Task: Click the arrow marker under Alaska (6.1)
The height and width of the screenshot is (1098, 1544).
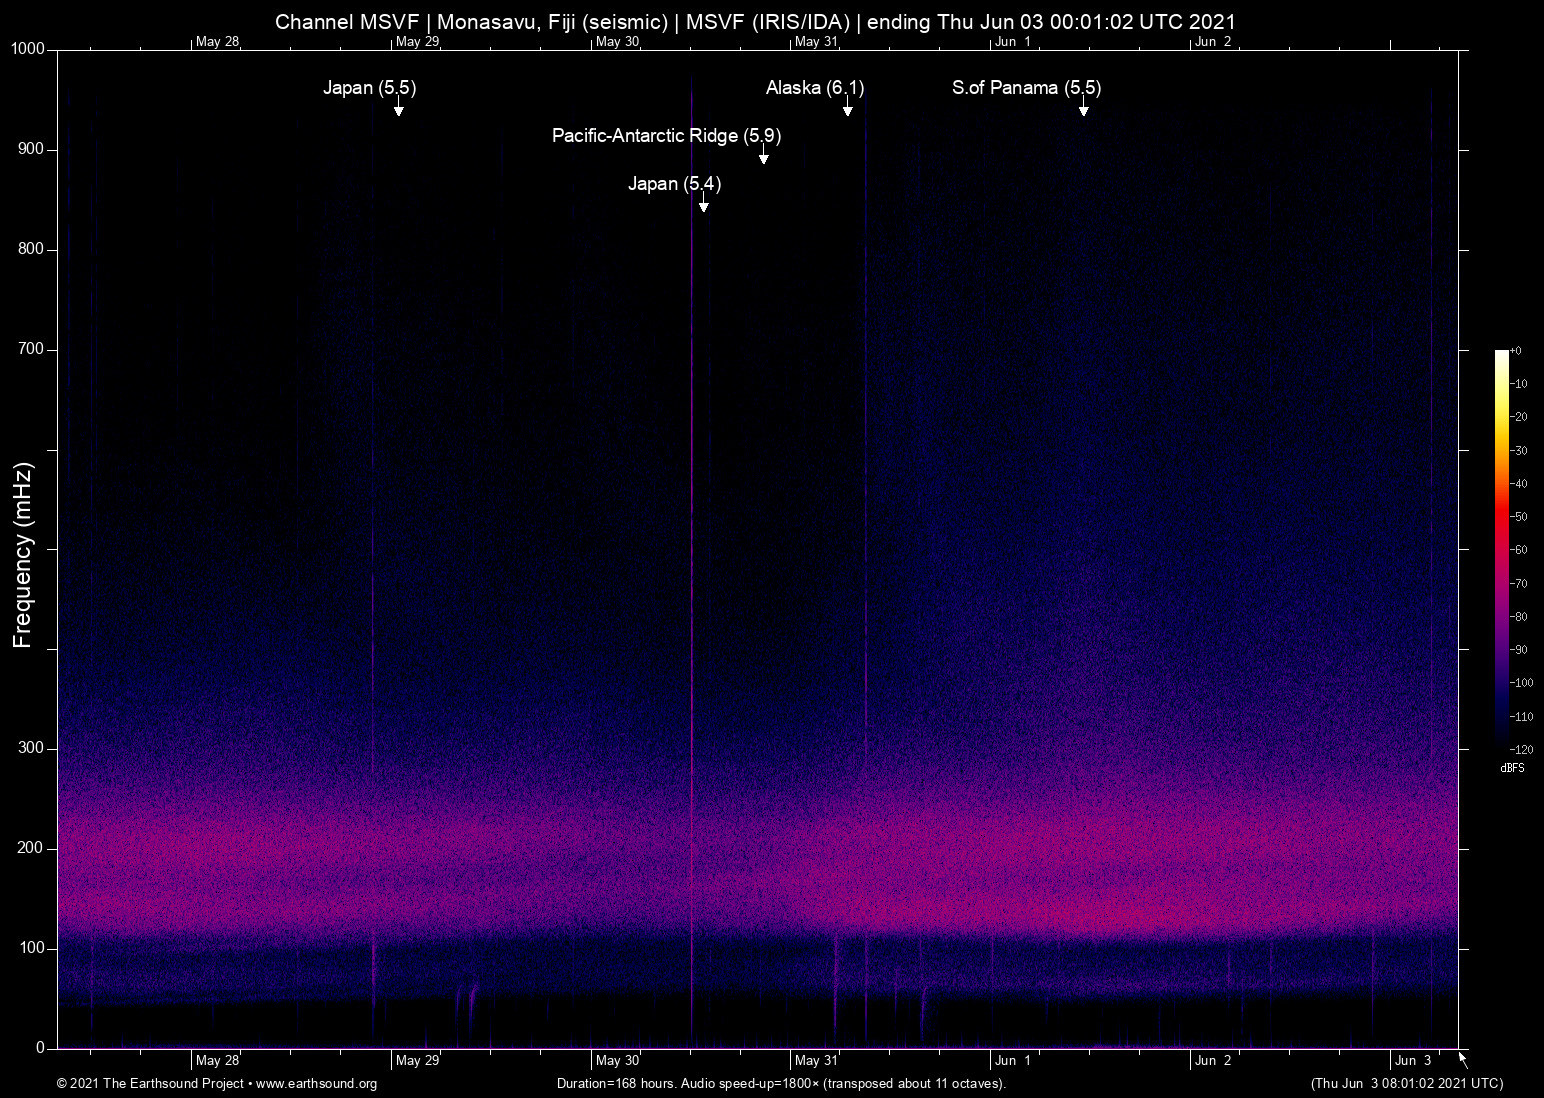Action: coord(847,108)
